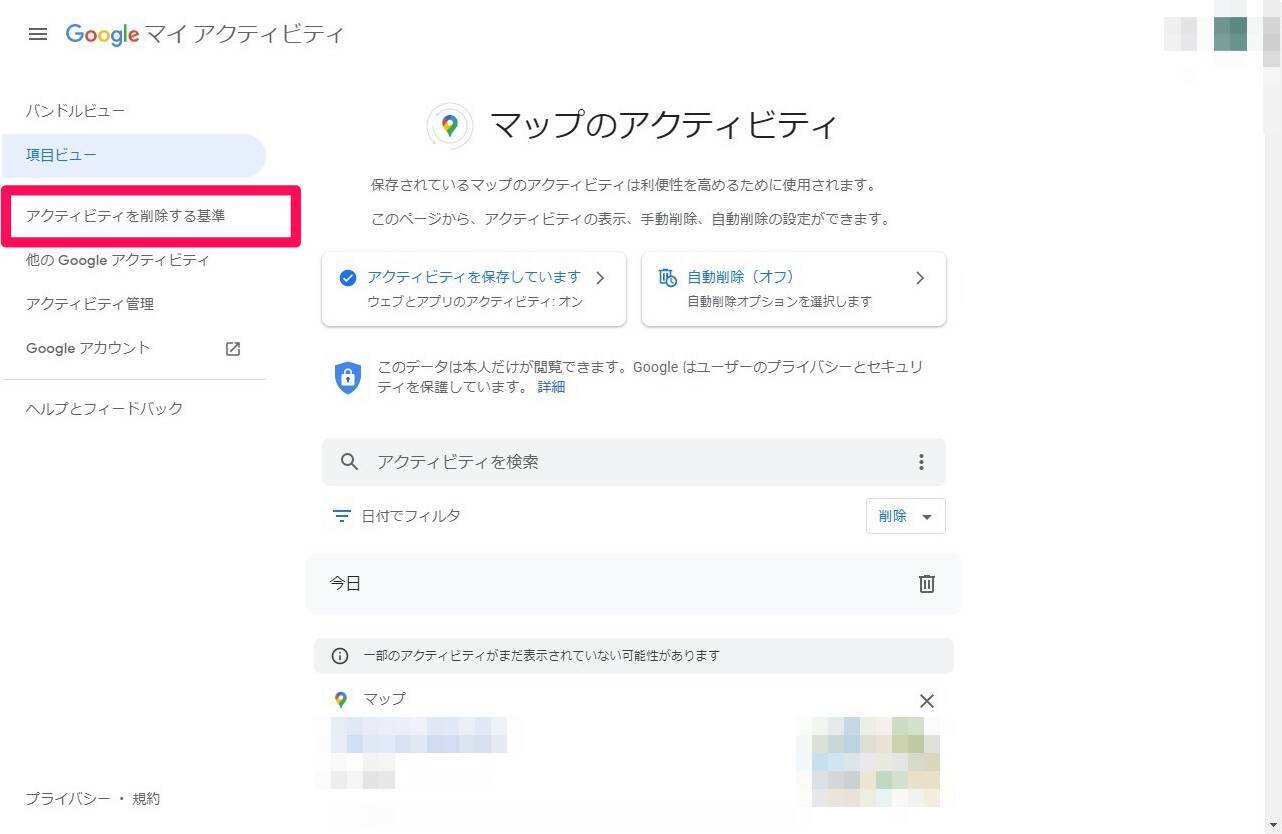
Task: Click the info icon in the notice banner
Action: [340, 656]
